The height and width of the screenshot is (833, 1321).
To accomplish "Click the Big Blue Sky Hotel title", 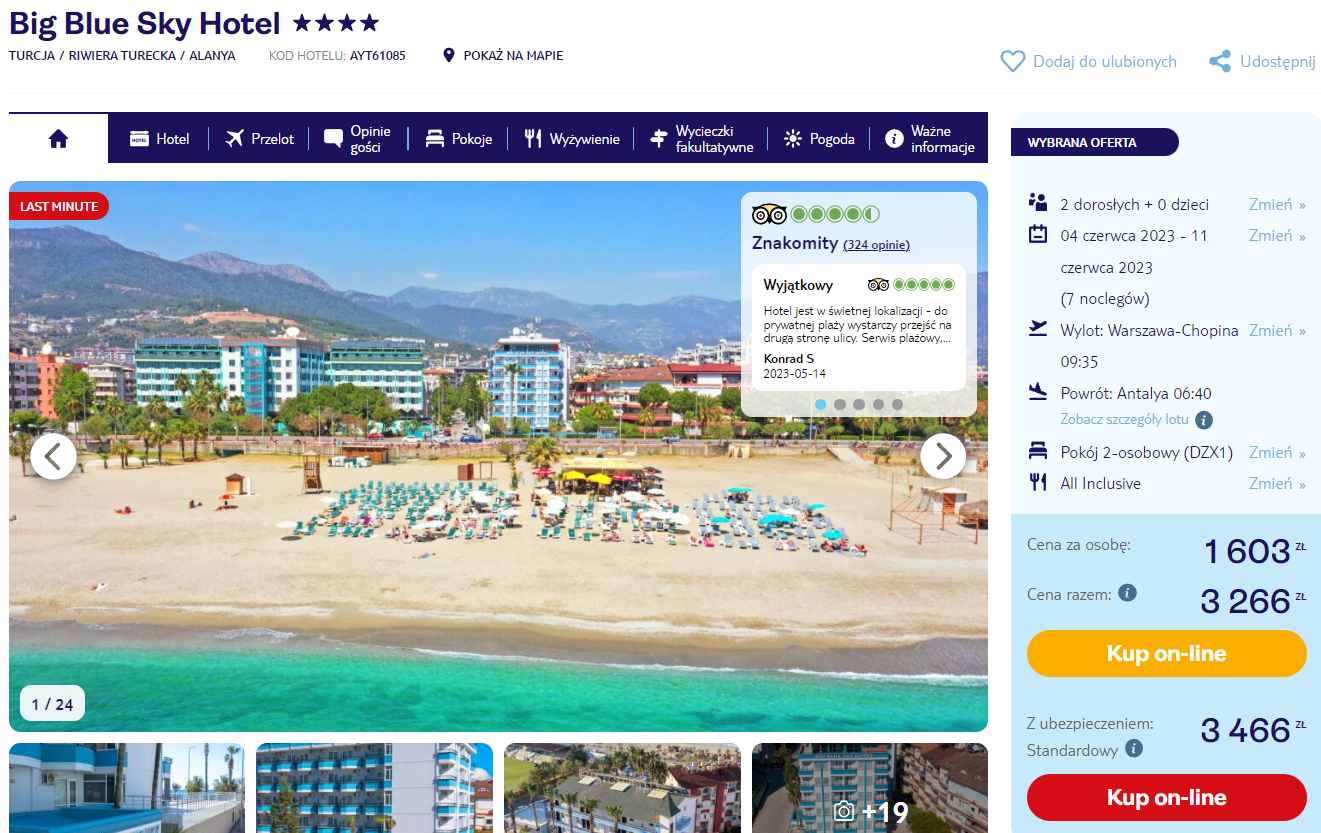I will point(145,23).
